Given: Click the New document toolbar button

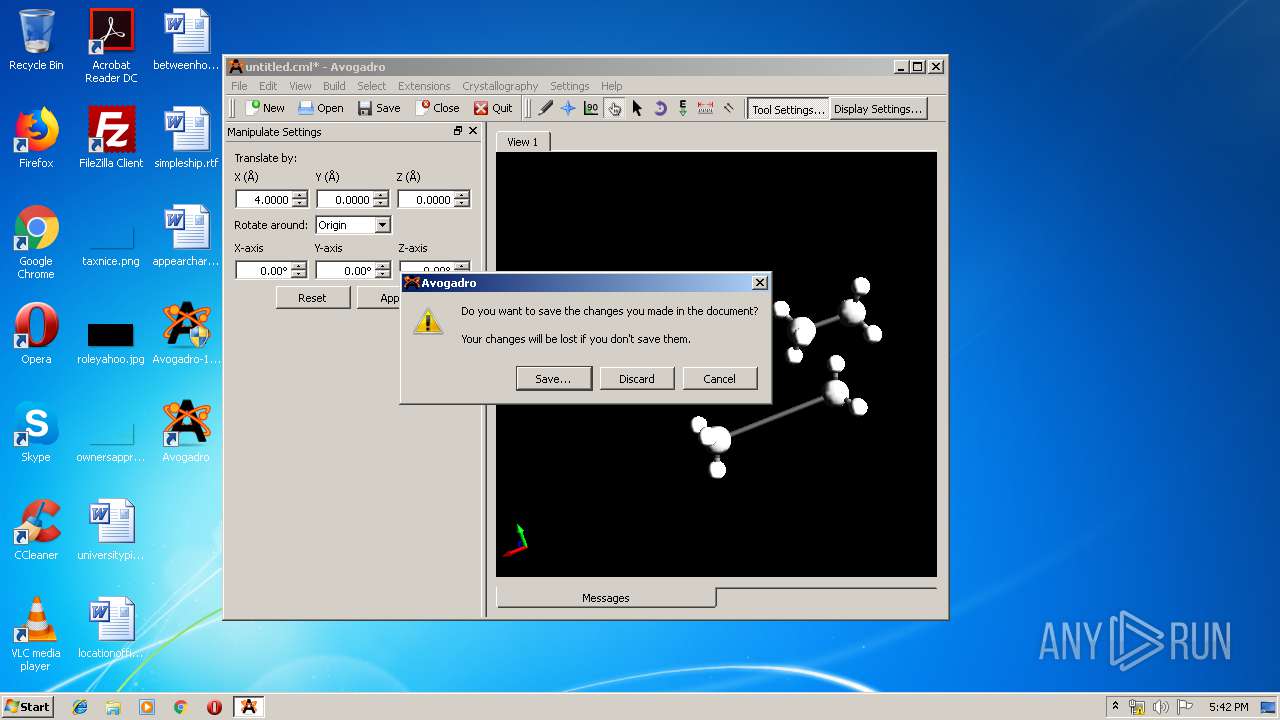Looking at the screenshot, I should click(x=266, y=108).
